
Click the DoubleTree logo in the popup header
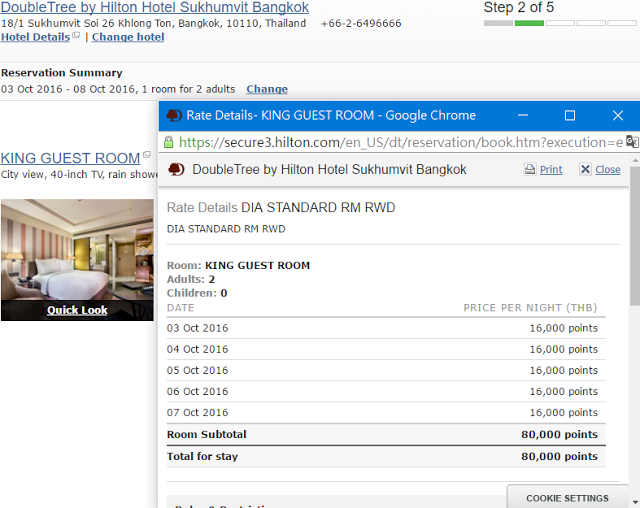point(177,169)
